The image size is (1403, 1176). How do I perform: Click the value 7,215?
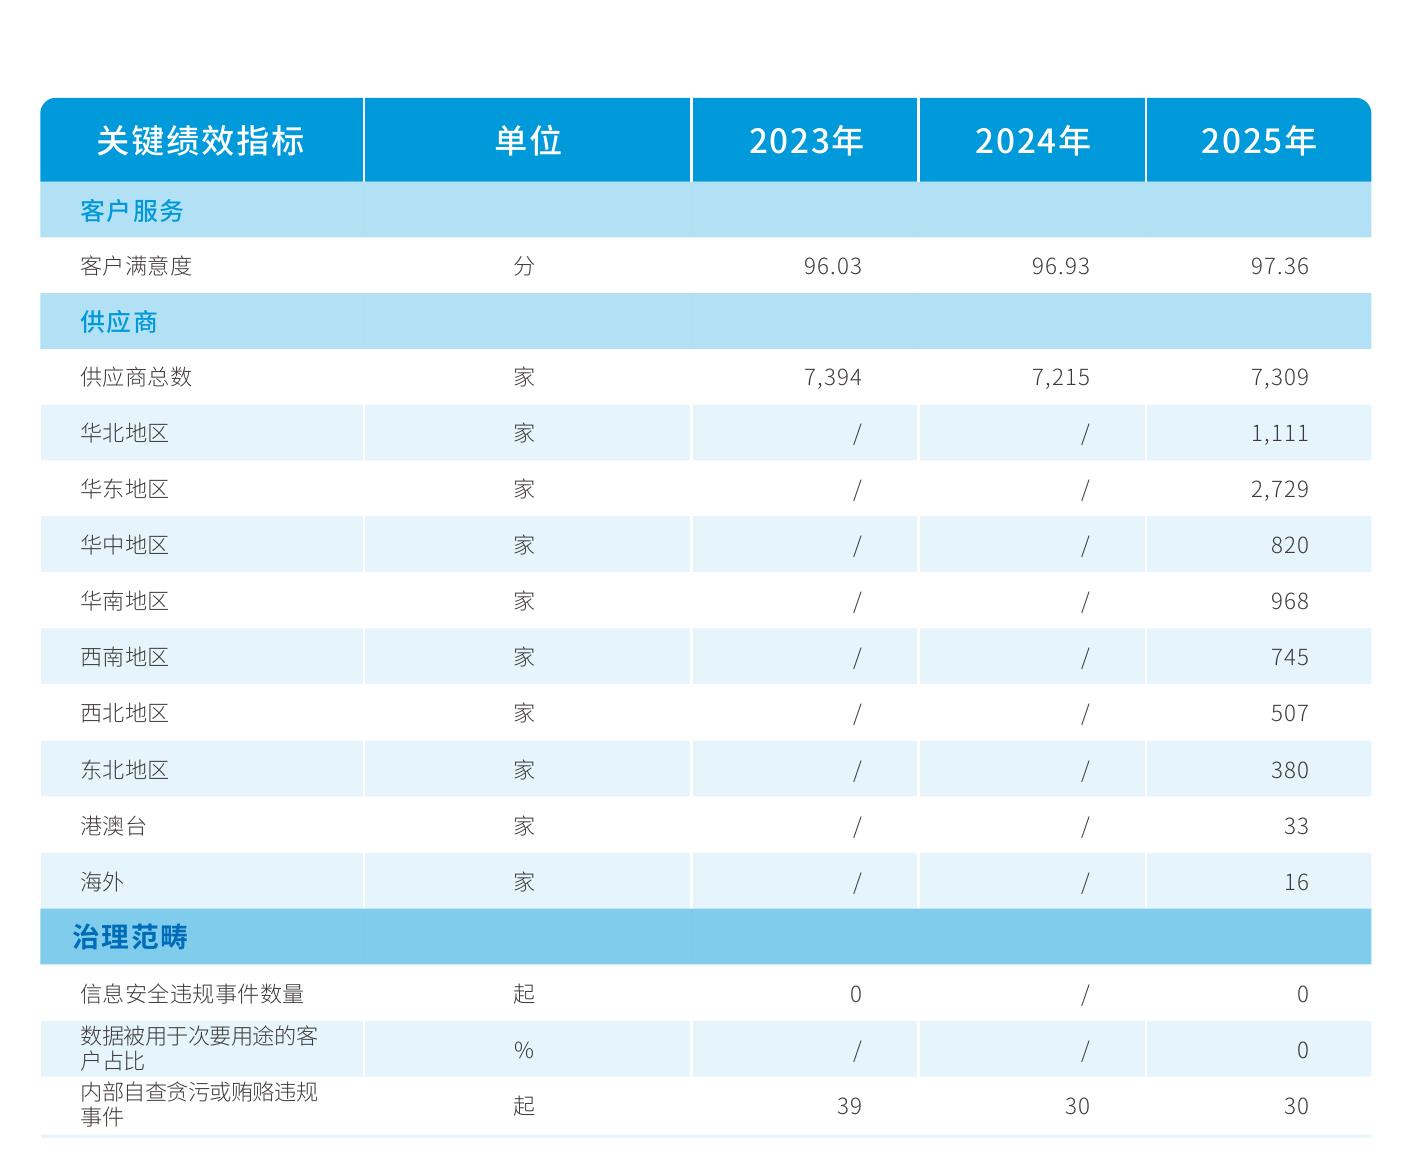tap(1061, 377)
